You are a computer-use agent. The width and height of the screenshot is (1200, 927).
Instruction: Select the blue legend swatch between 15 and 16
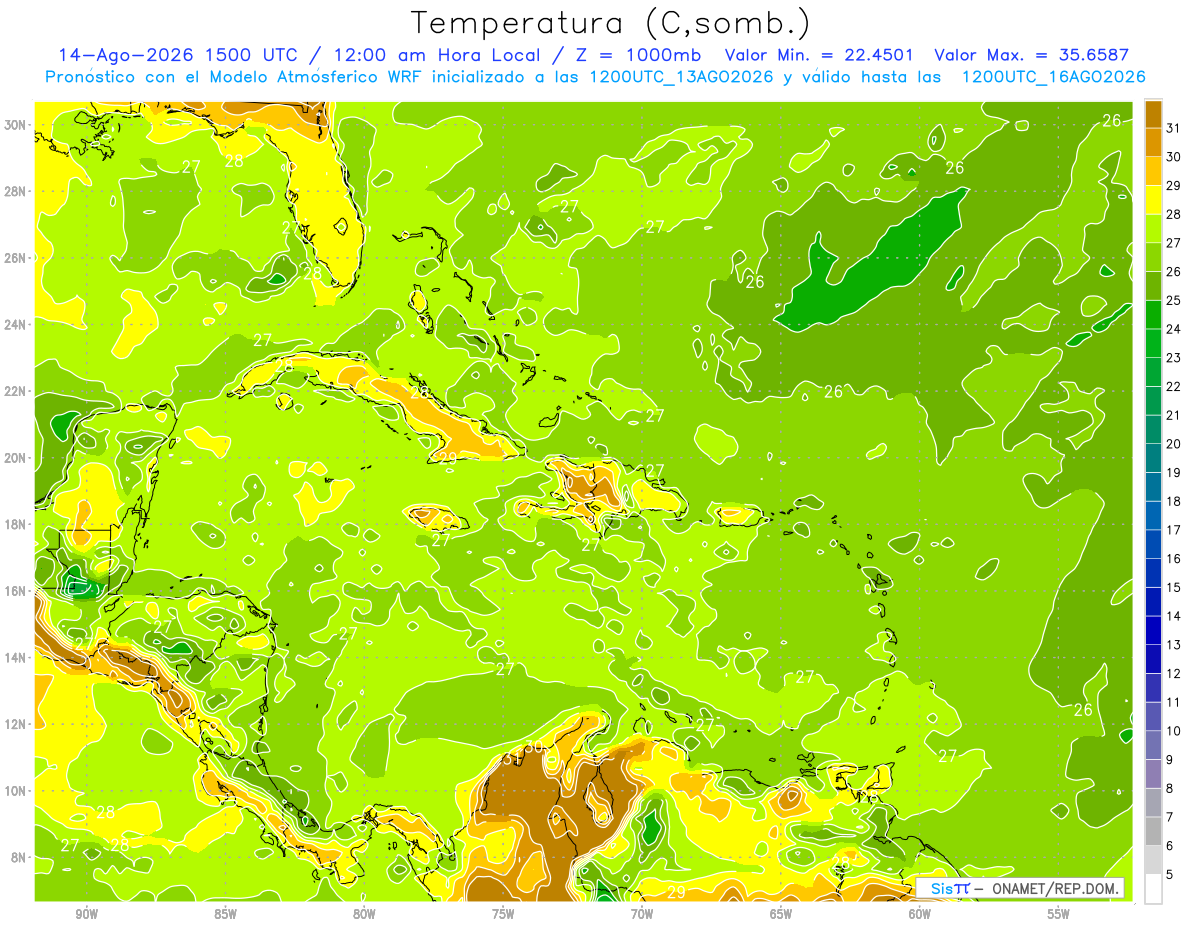coord(1153,573)
